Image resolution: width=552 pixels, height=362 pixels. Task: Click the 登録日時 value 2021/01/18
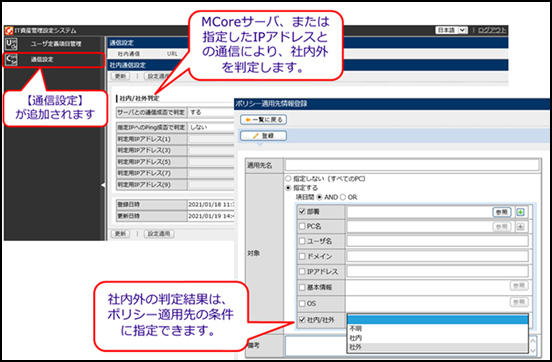click(211, 205)
